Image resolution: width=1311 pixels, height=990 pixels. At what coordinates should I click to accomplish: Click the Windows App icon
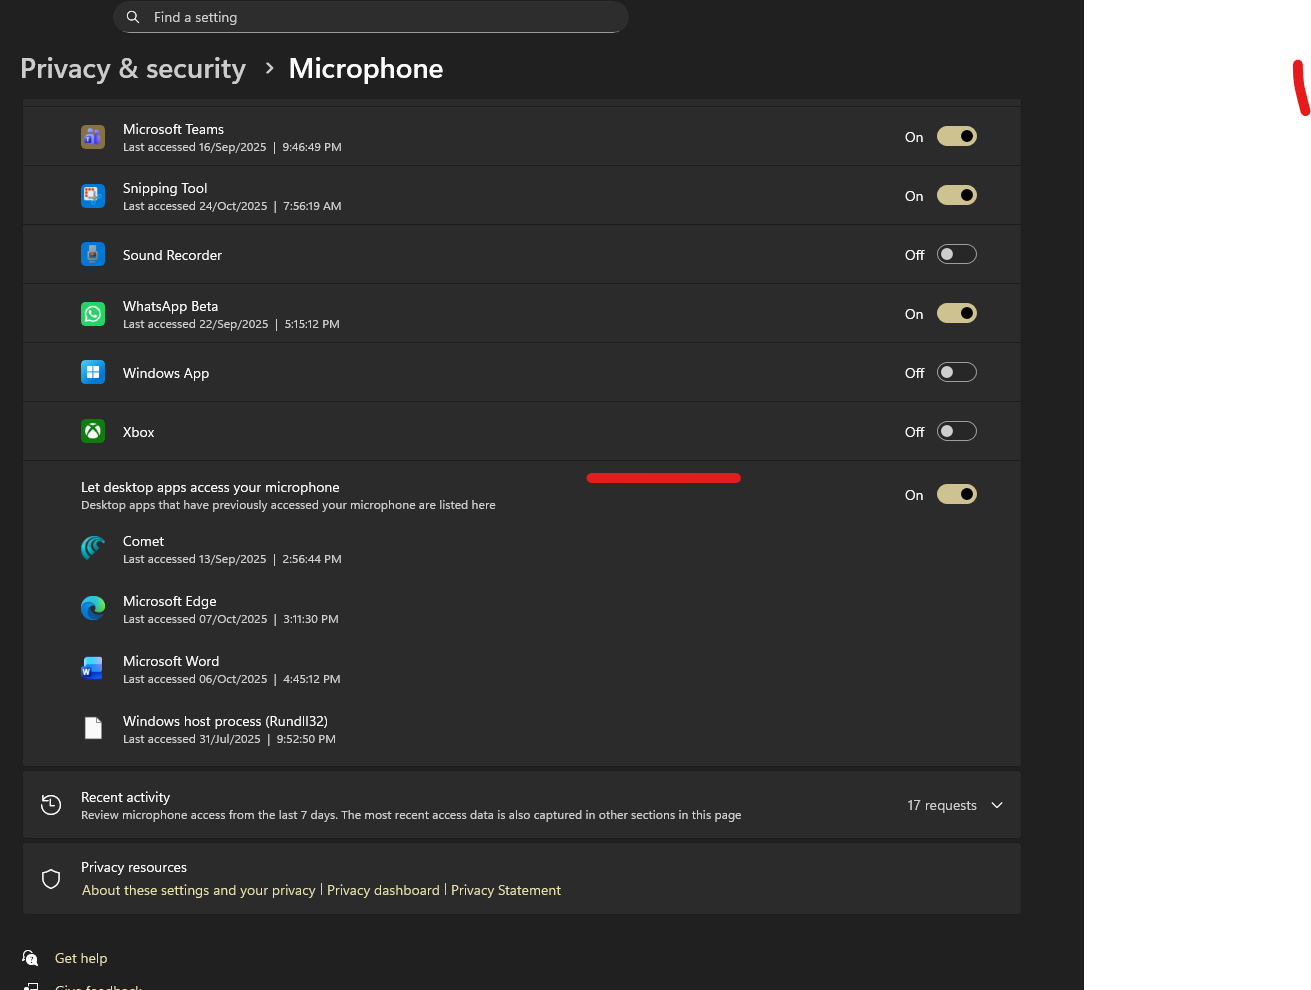(x=93, y=372)
